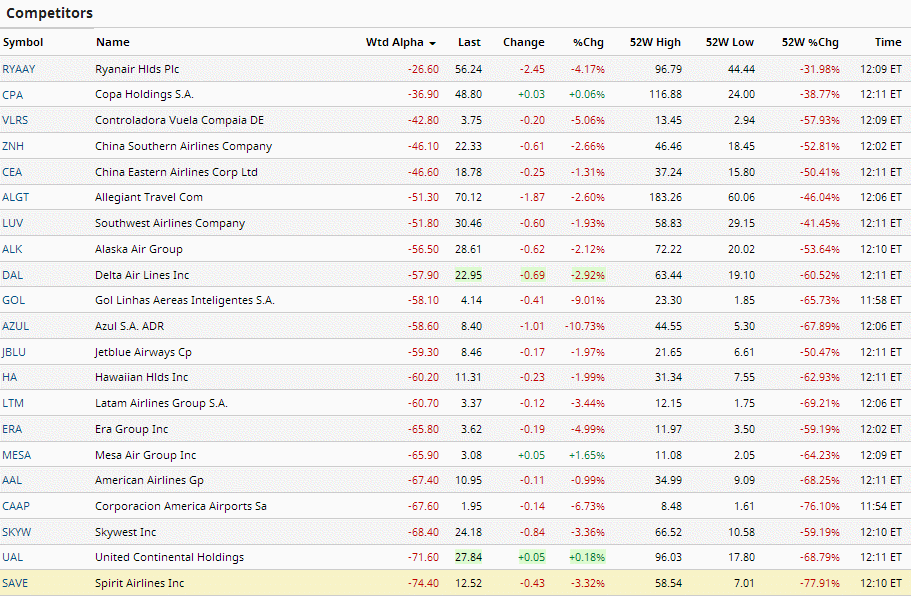Open the CAAP symbol link
The image size is (911, 596).
[x=16, y=507]
